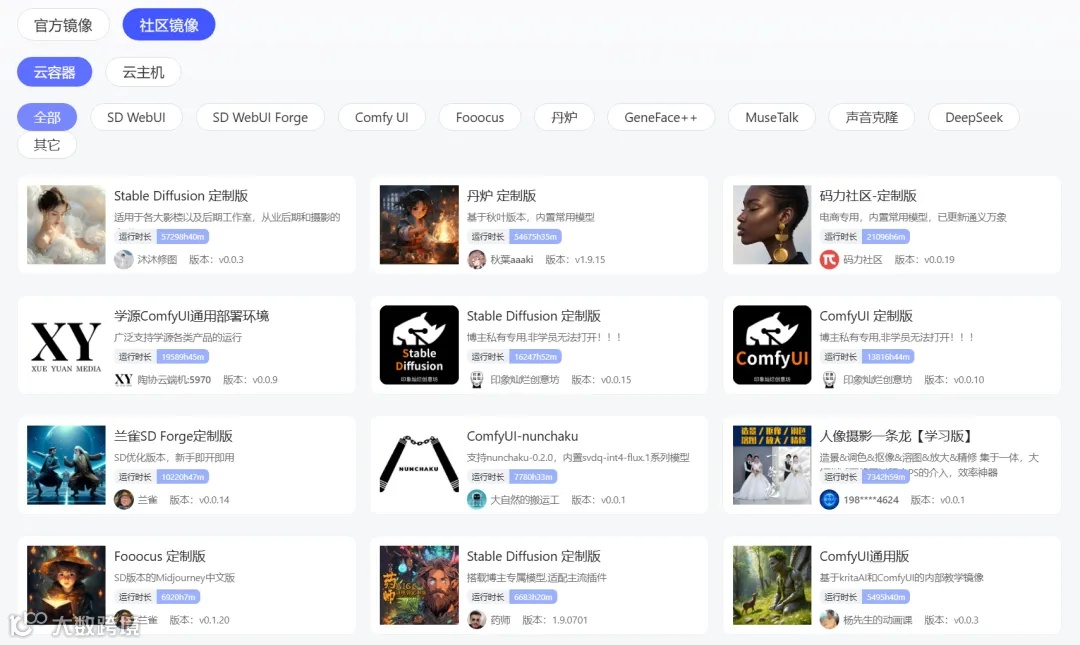Click the blue 198****4624 avatar
This screenshot has height=645, width=1080.
(829, 500)
